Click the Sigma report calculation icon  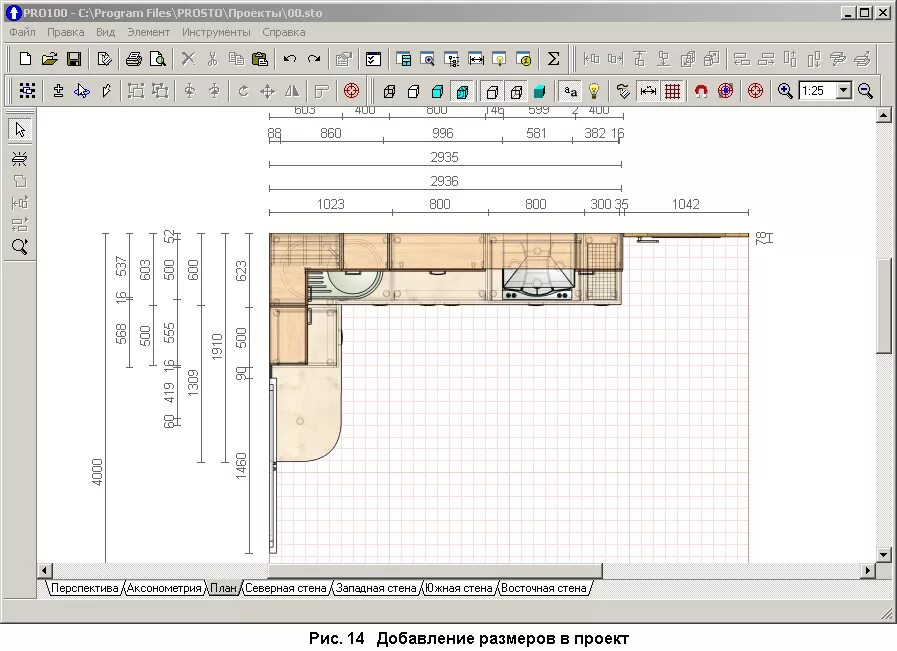[x=553, y=59]
